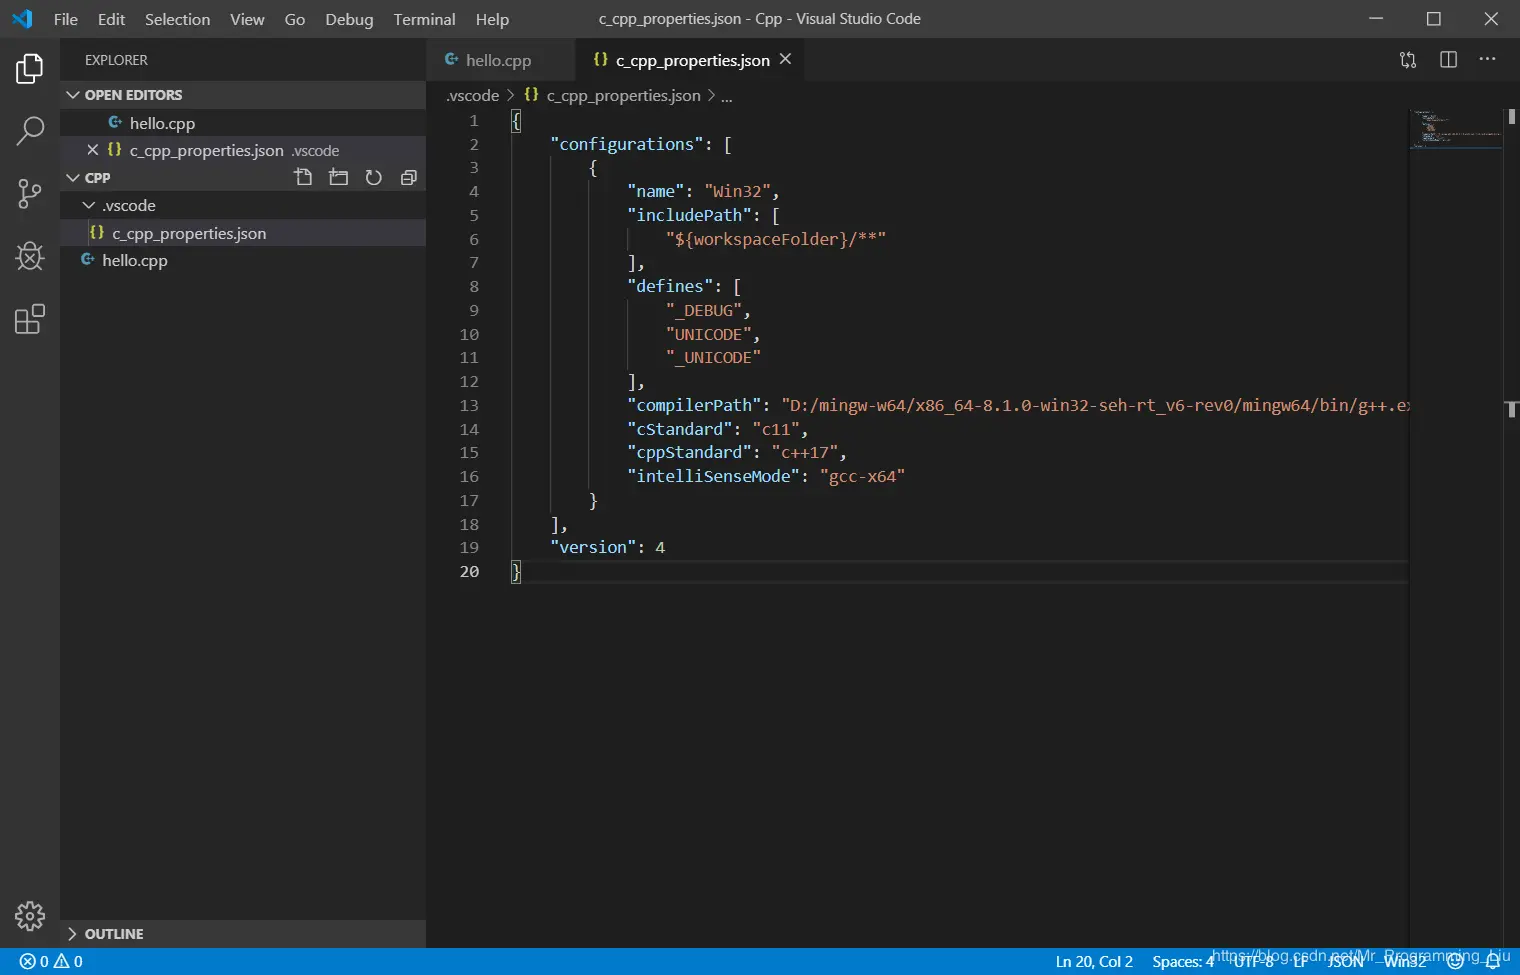Viewport: 1520px width, 975px height.
Task: Open the Terminal menu
Action: coord(424,19)
